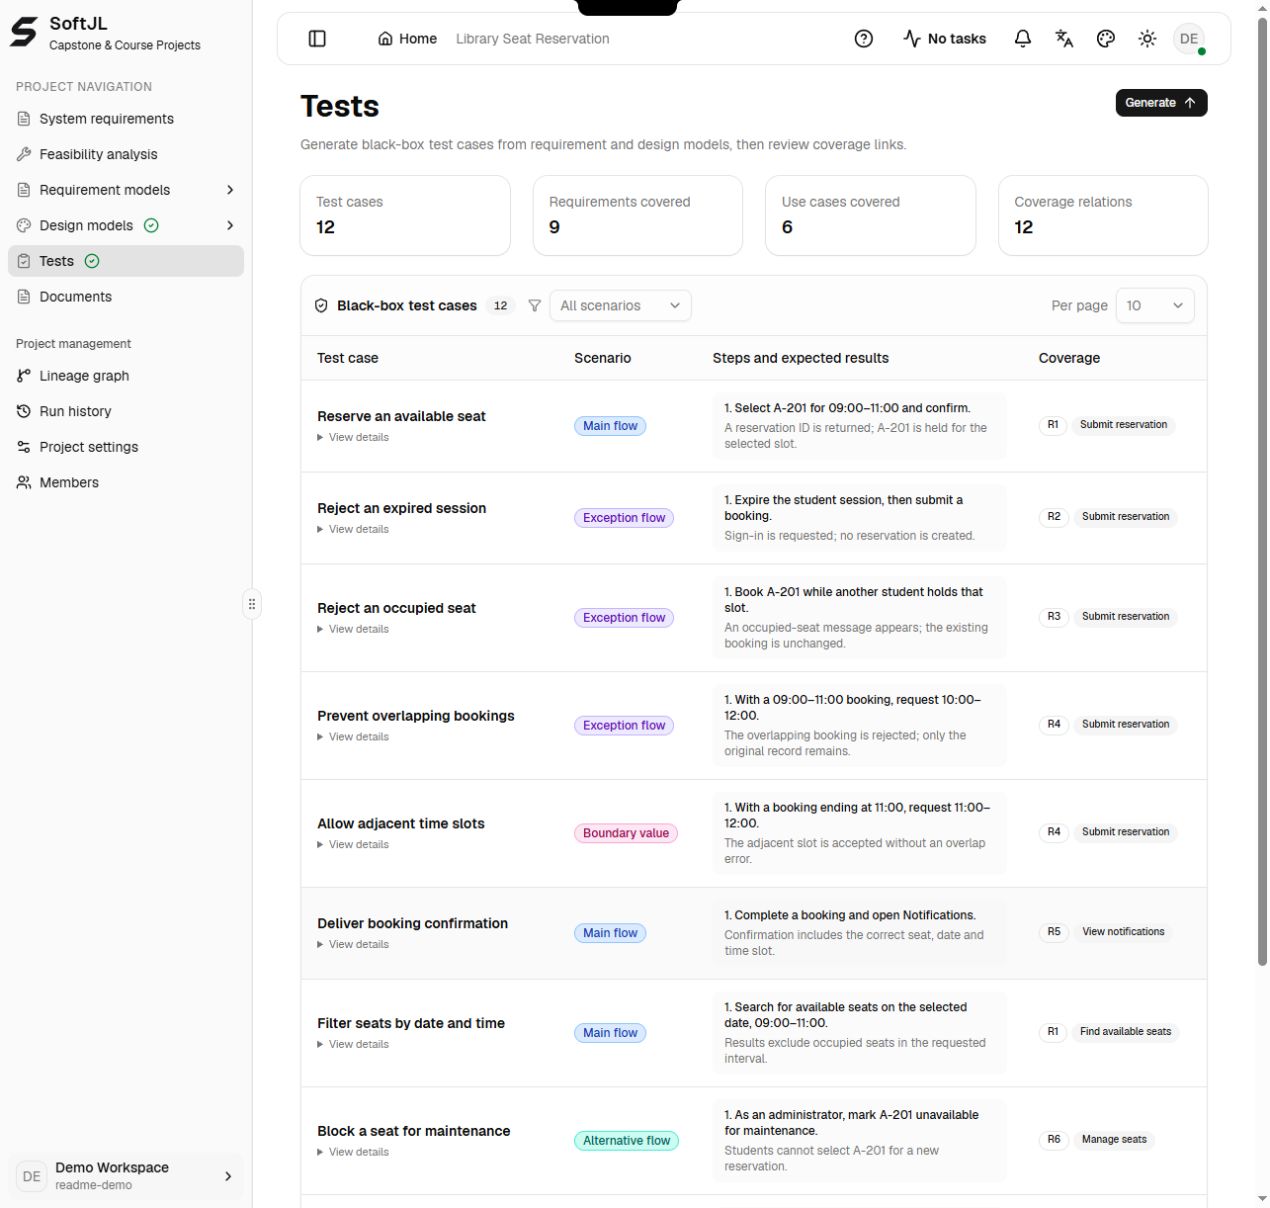Click the Generate button

[1161, 103]
